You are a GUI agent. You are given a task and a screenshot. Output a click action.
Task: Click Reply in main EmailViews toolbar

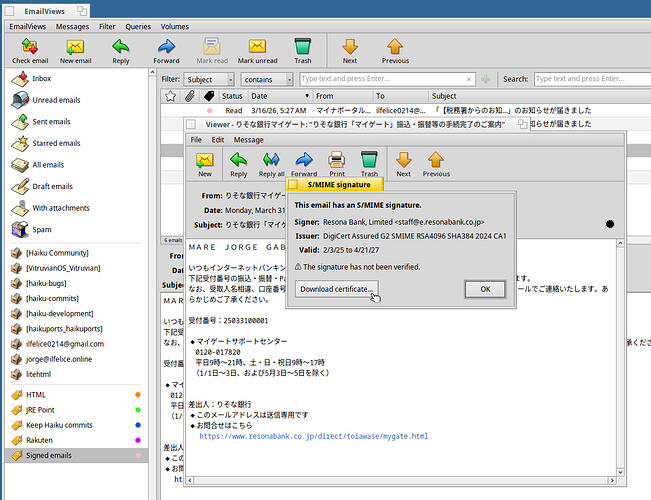click(120, 51)
